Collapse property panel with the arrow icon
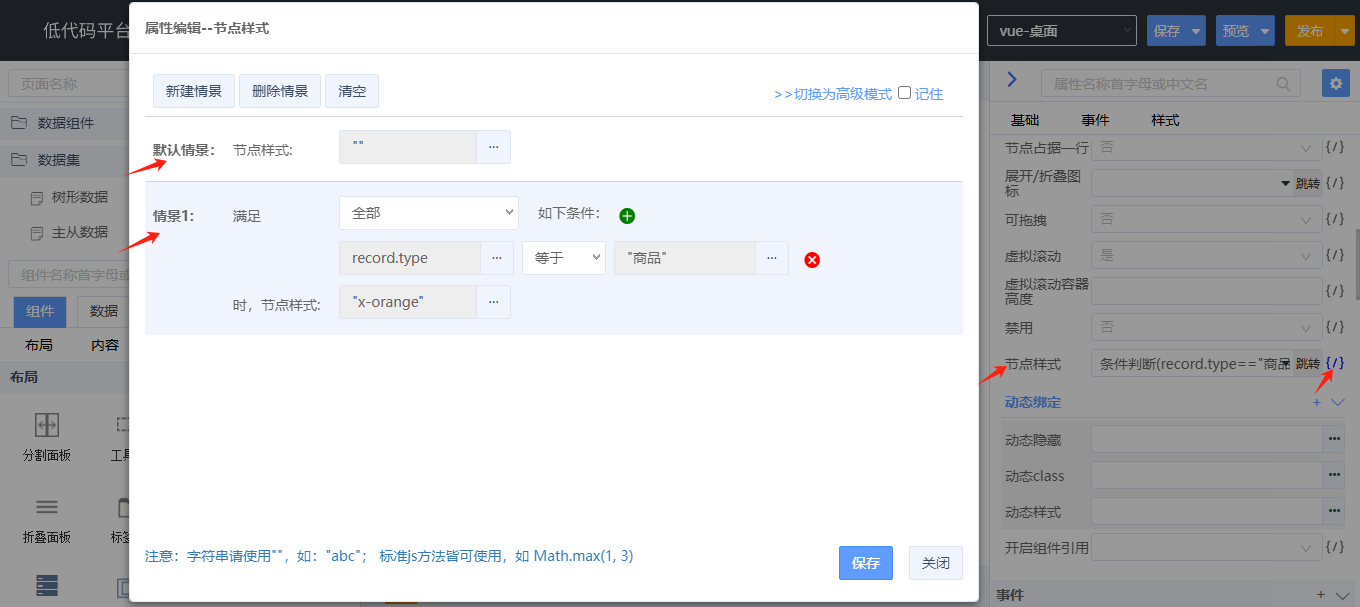1360x607 pixels. pos(1011,79)
